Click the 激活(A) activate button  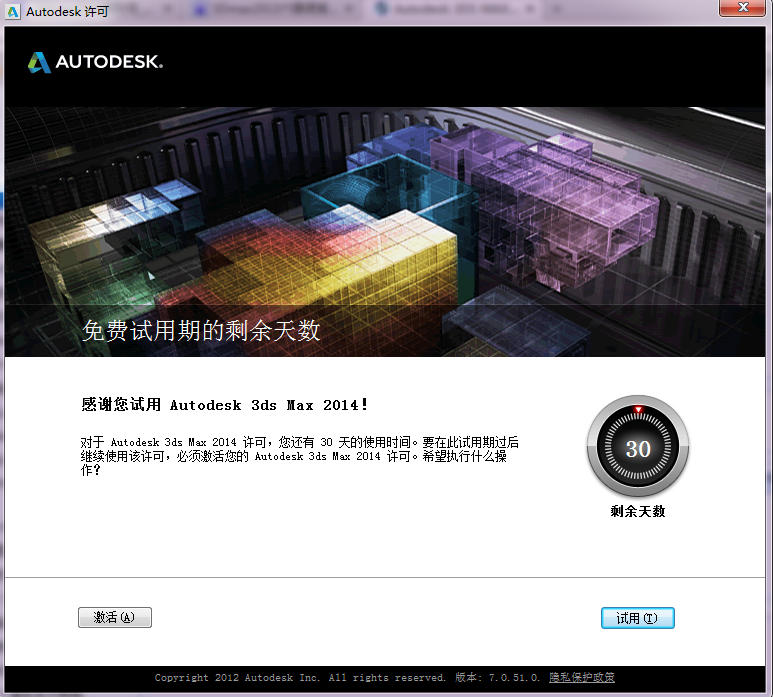[114, 618]
